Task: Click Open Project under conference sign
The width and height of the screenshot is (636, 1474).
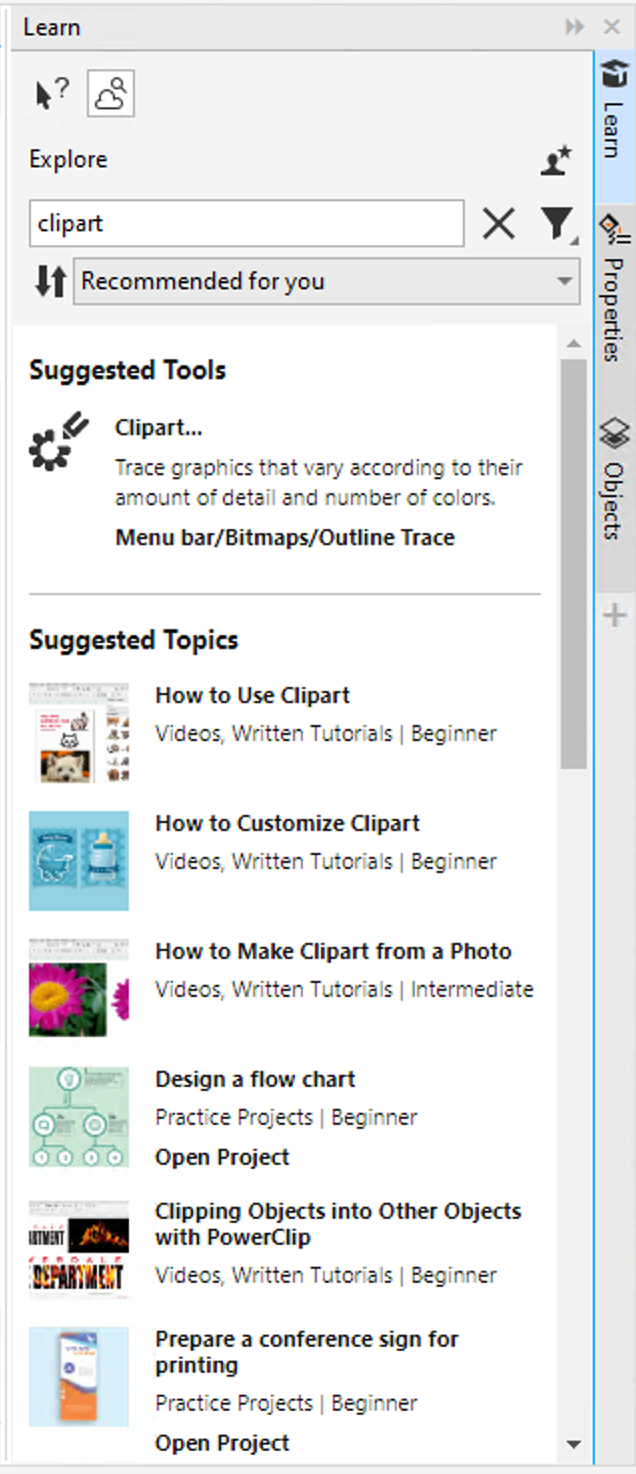Action: click(x=222, y=1443)
